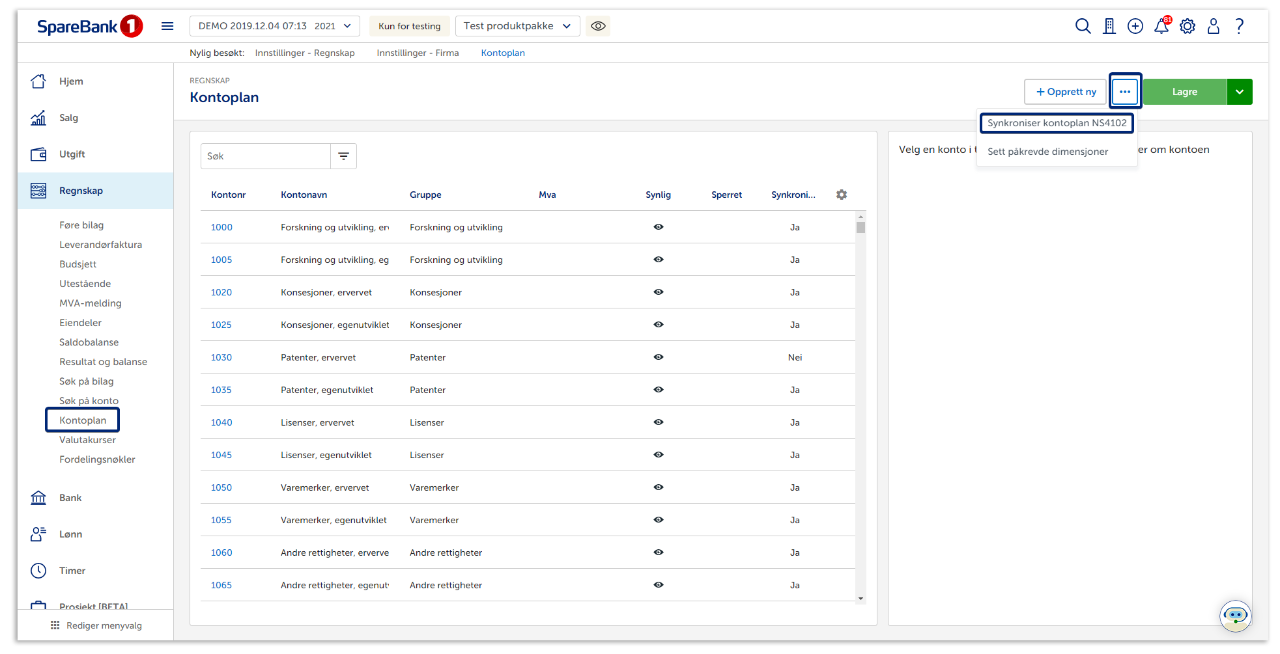1280x654 pixels.
Task: Toggle visibility eye for account 1050
Action: pyautogui.click(x=658, y=487)
